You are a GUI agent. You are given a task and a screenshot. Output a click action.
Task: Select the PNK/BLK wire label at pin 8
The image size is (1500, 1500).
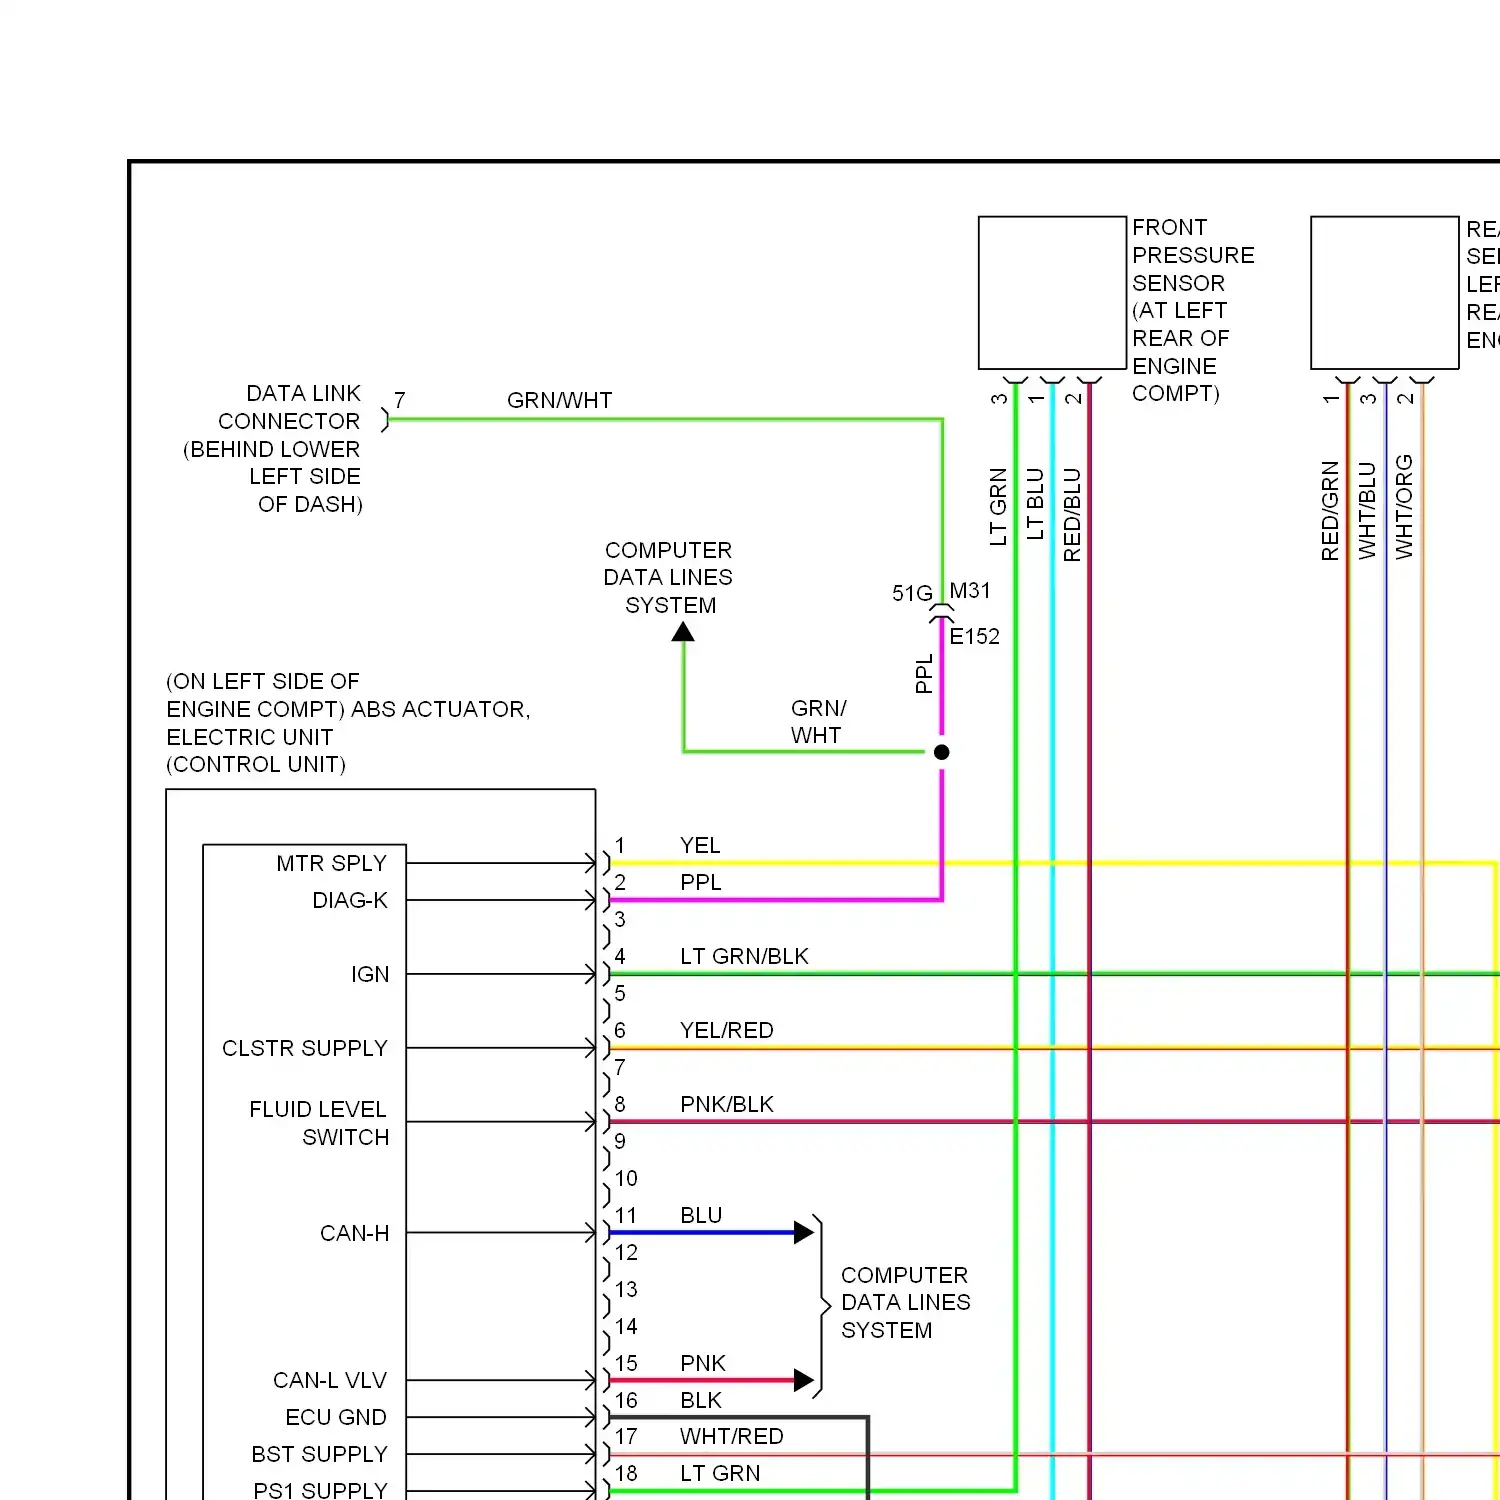[x=727, y=1104]
